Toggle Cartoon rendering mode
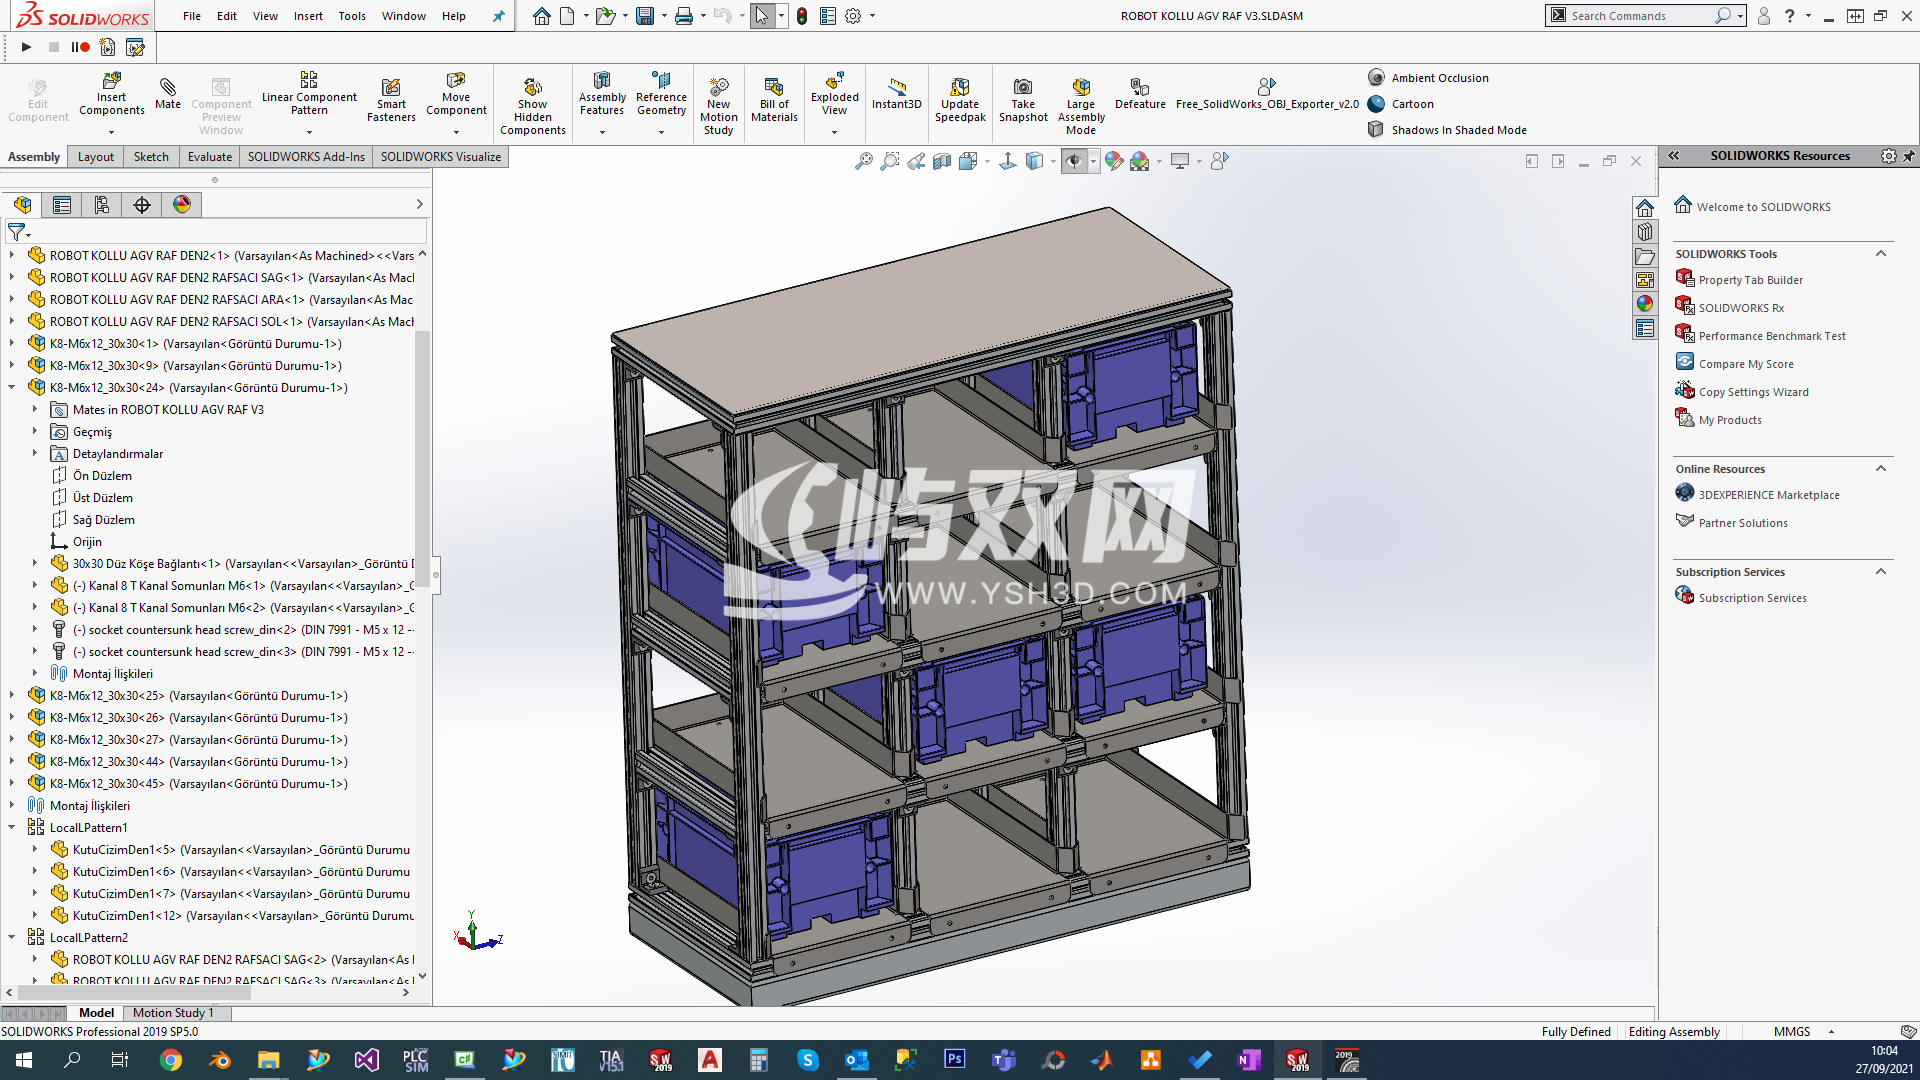Image resolution: width=1920 pixels, height=1080 pixels. tap(1412, 104)
